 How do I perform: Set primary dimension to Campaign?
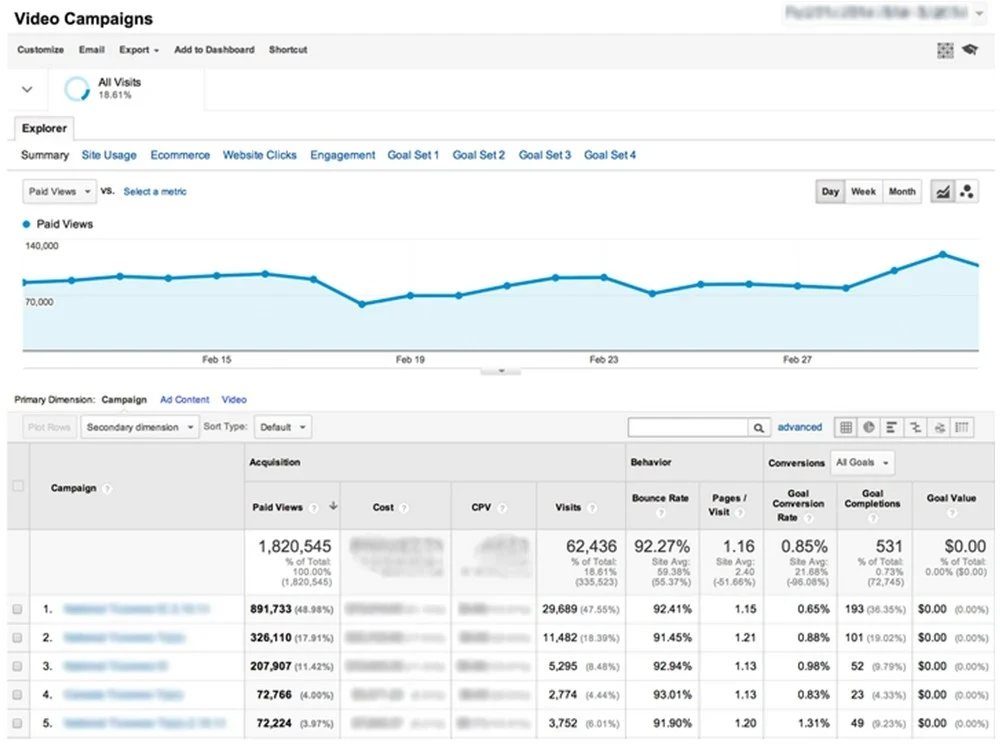click(124, 400)
